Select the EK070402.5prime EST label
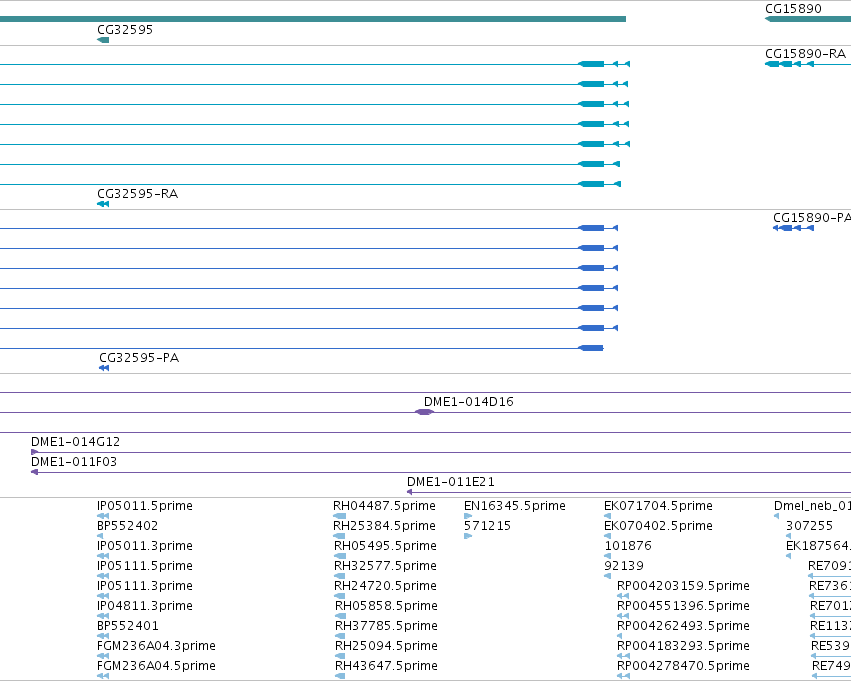Image resolution: width=851 pixels, height=681 pixels. coord(658,526)
